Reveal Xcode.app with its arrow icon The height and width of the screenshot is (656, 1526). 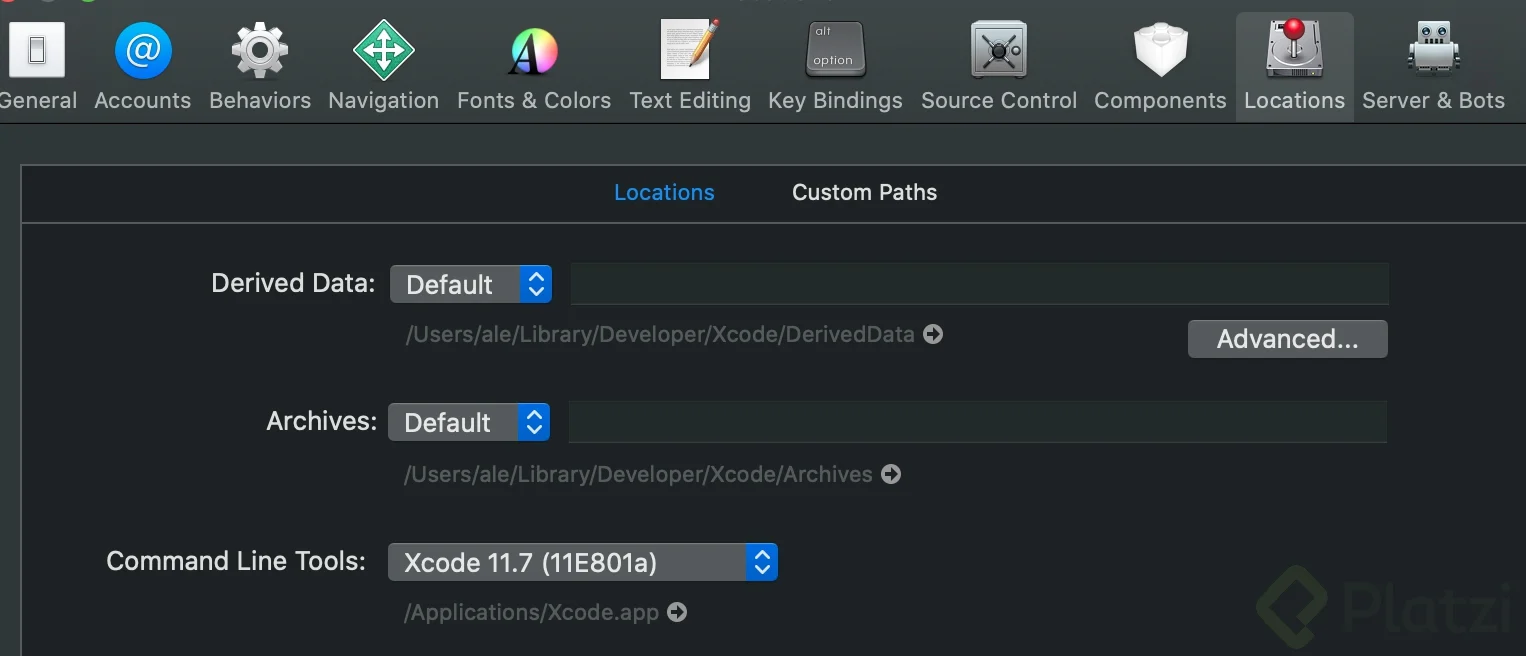point(677,612)
